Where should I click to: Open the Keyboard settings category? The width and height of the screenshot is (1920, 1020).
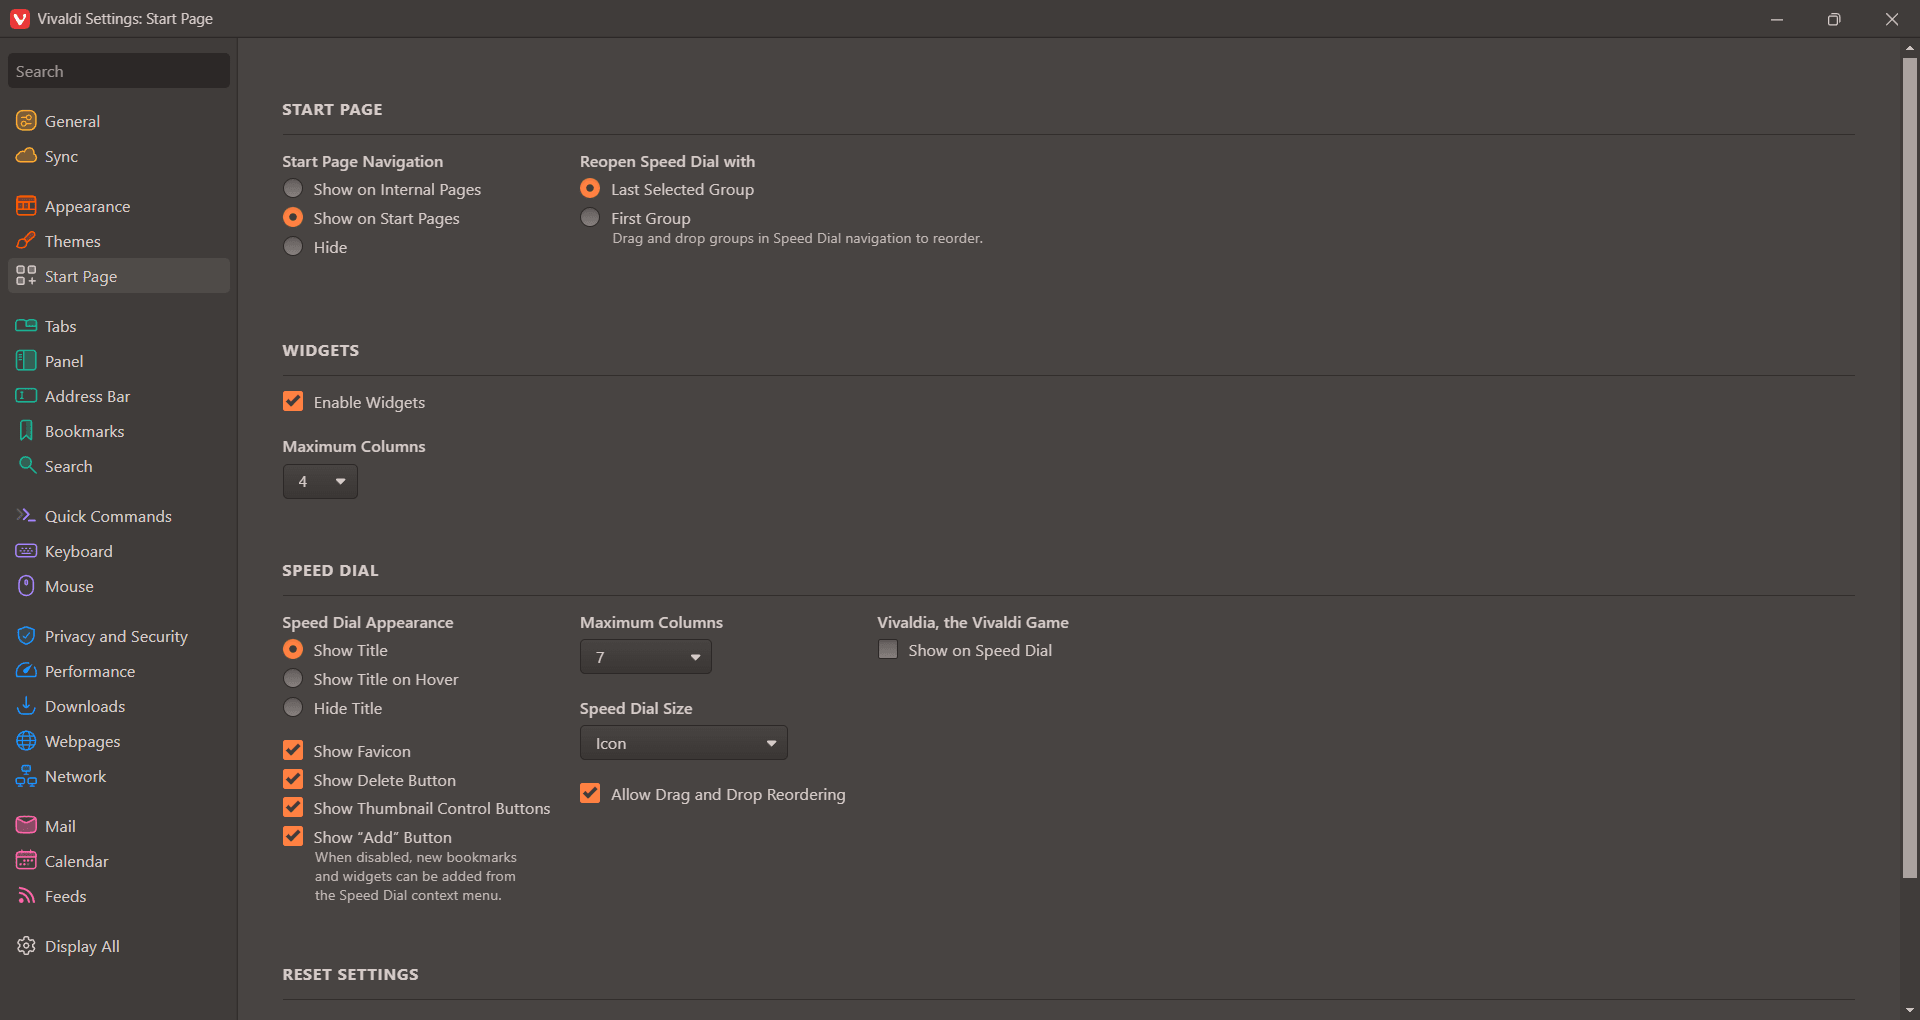tap(78, 551)
